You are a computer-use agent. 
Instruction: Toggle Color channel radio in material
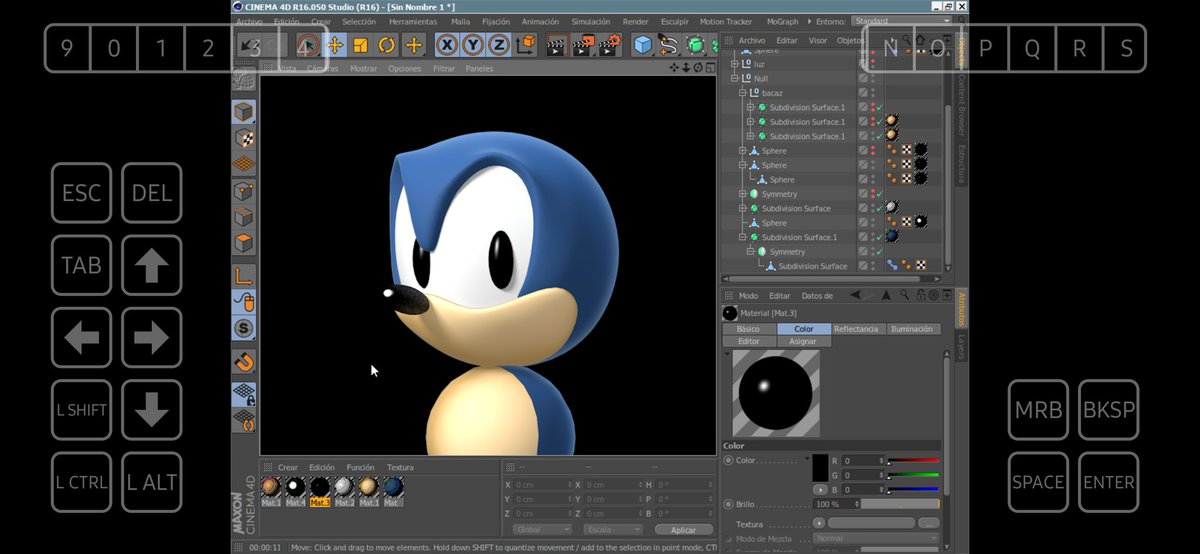pos(728,461)
